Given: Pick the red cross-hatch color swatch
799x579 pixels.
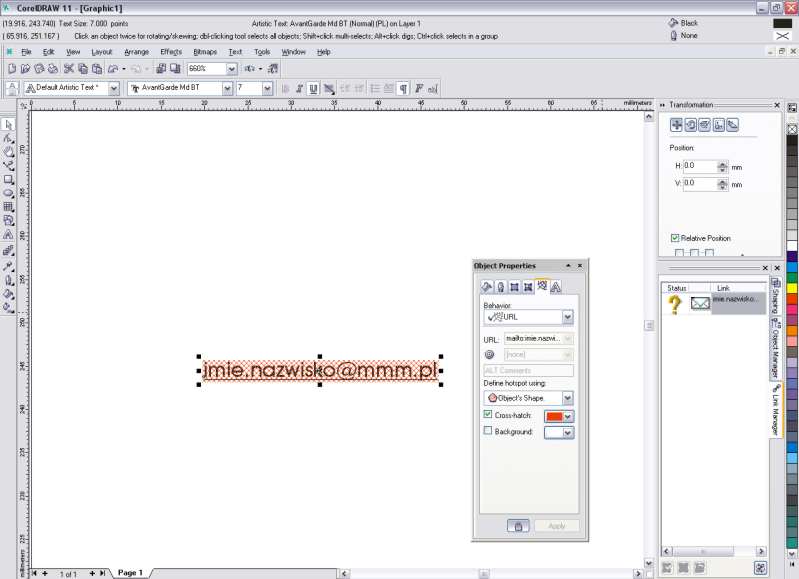Looking at the screenshot, I should coord(553,415).
